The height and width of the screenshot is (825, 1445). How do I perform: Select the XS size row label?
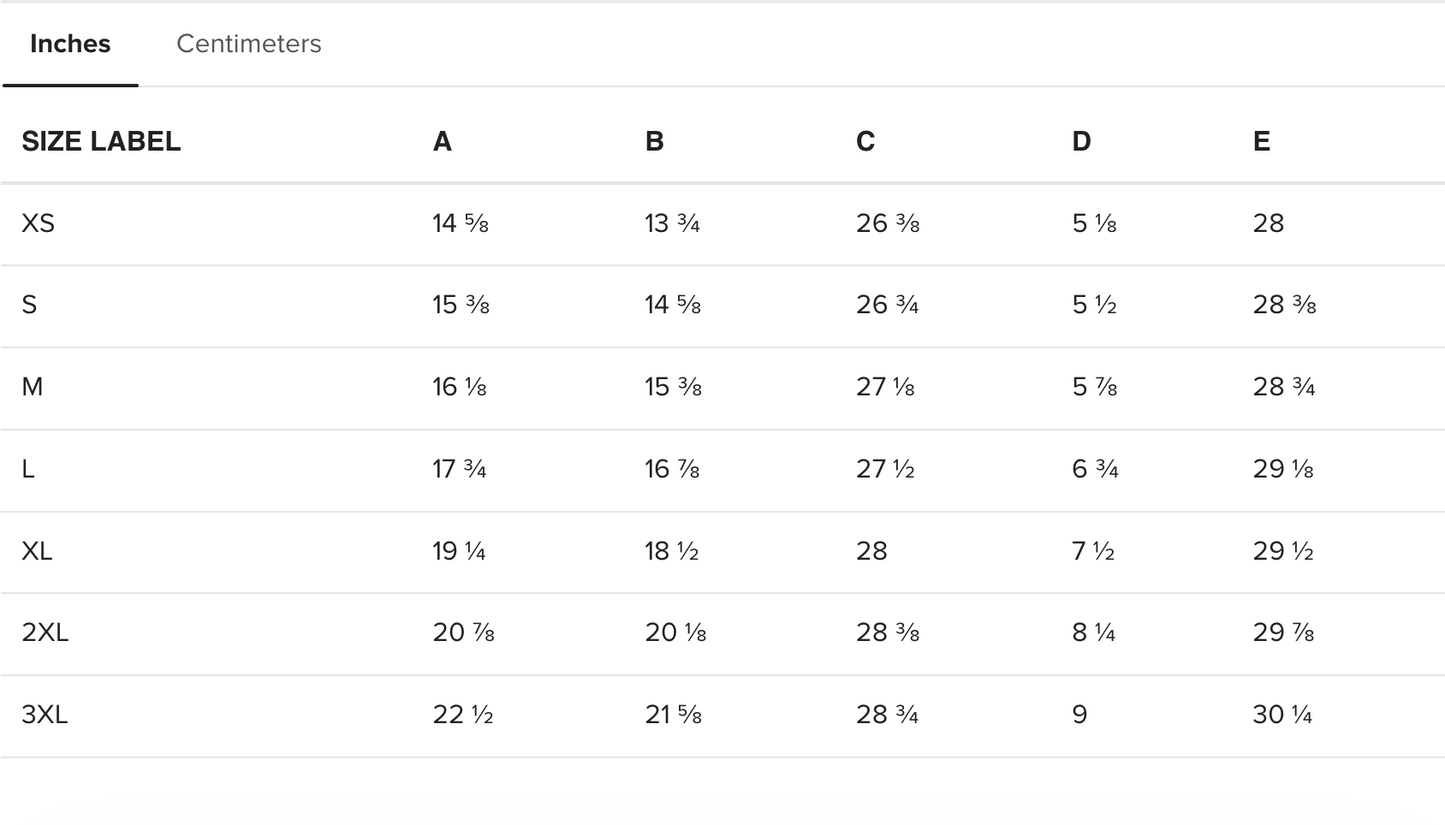38,224
